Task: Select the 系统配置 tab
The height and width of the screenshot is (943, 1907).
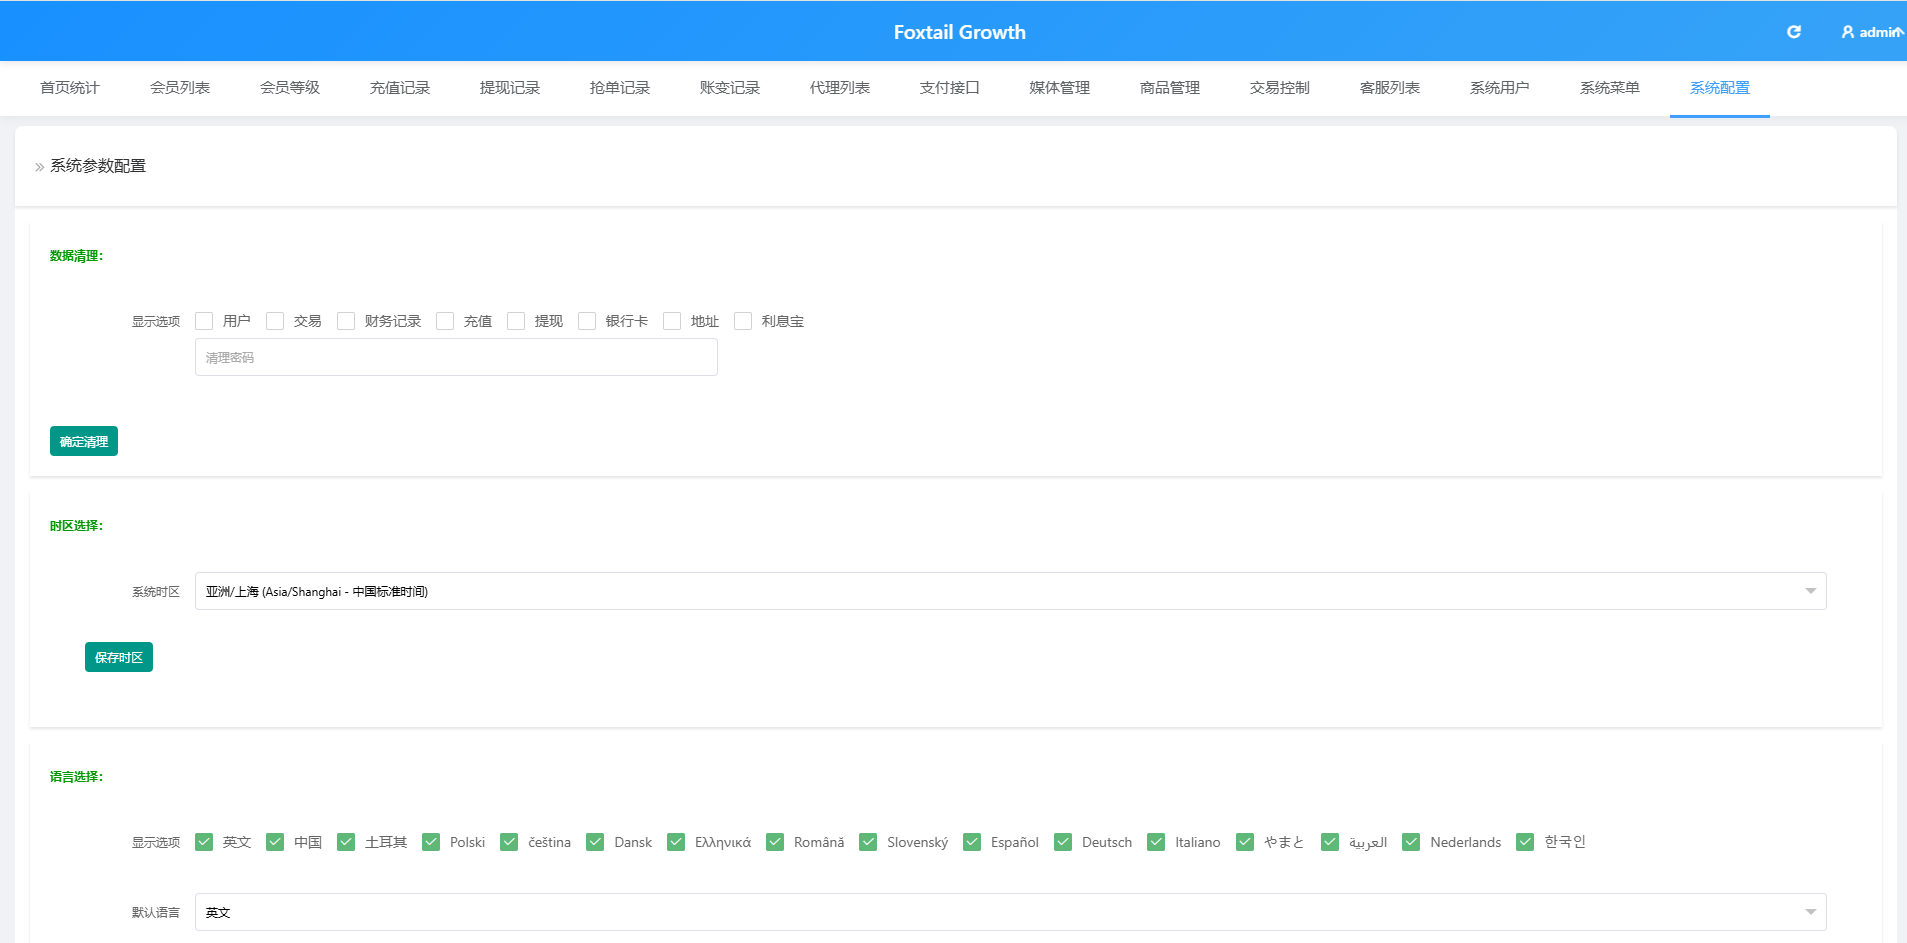Action: coord(1720,88)
